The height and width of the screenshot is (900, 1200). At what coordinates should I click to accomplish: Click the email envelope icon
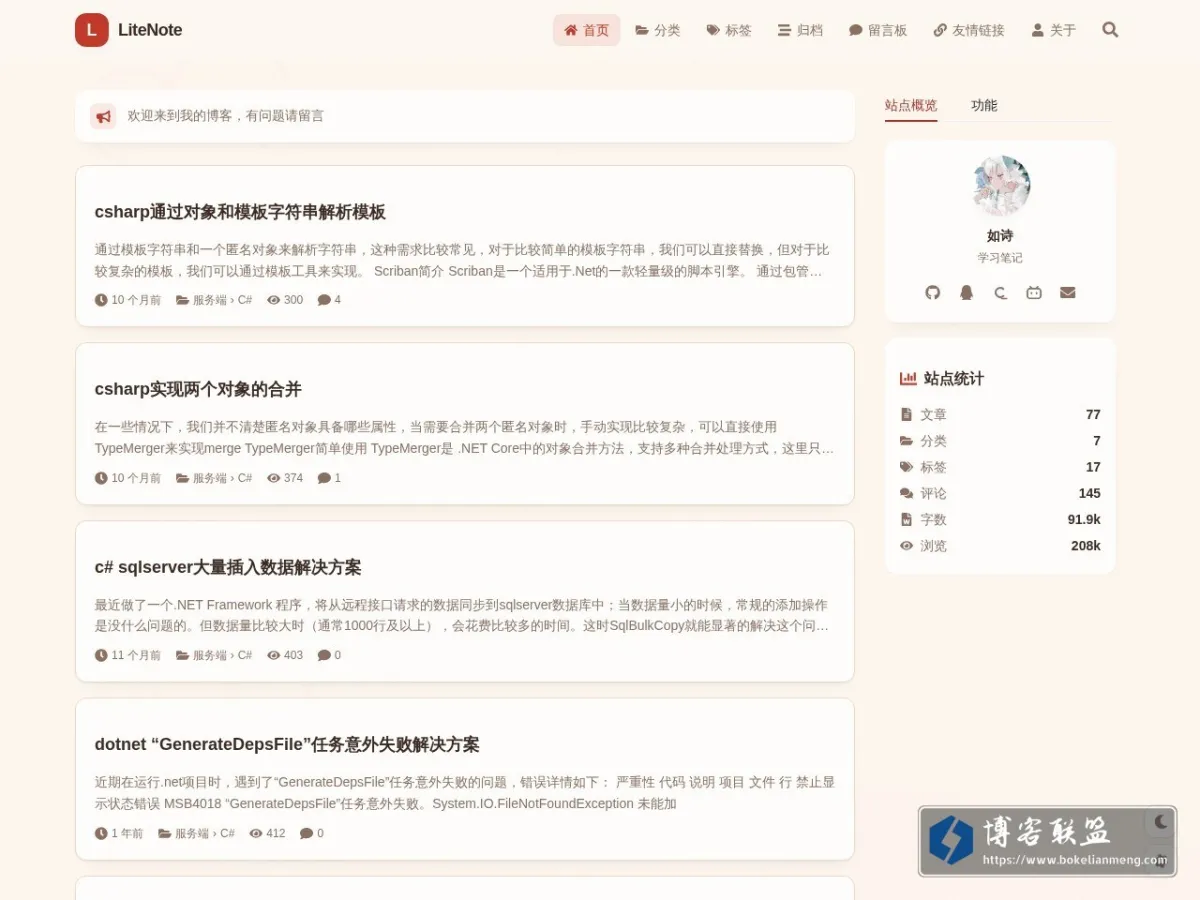(x=1068, y=293)
